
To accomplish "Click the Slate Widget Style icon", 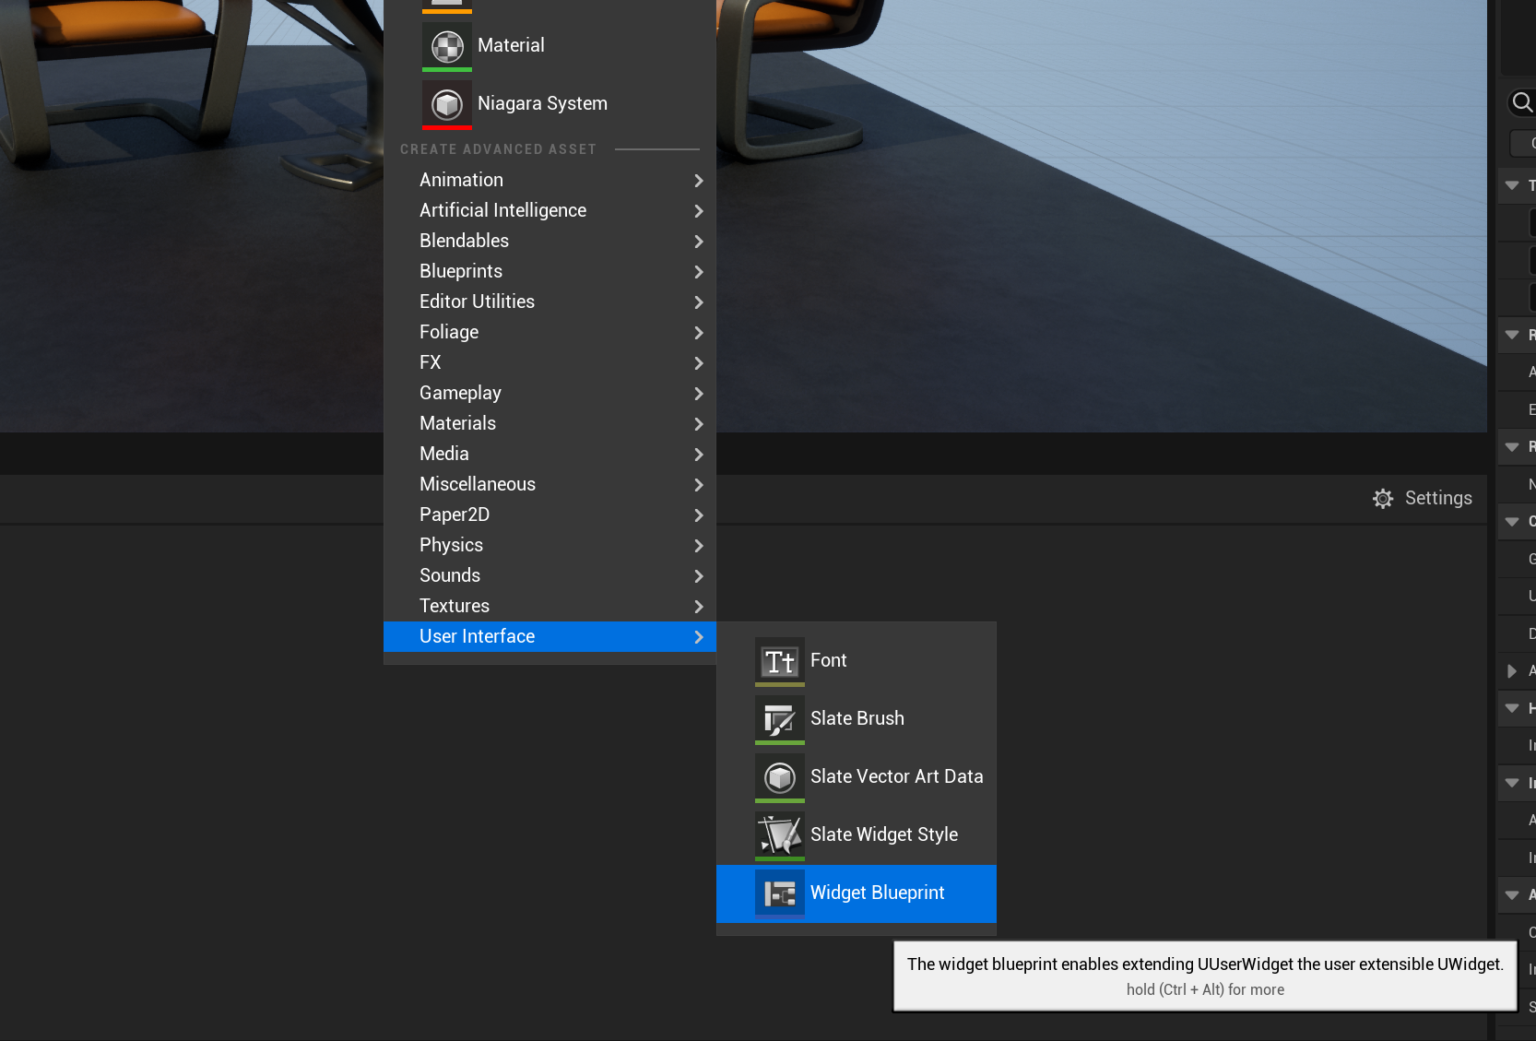I will [x=779, y=835].
